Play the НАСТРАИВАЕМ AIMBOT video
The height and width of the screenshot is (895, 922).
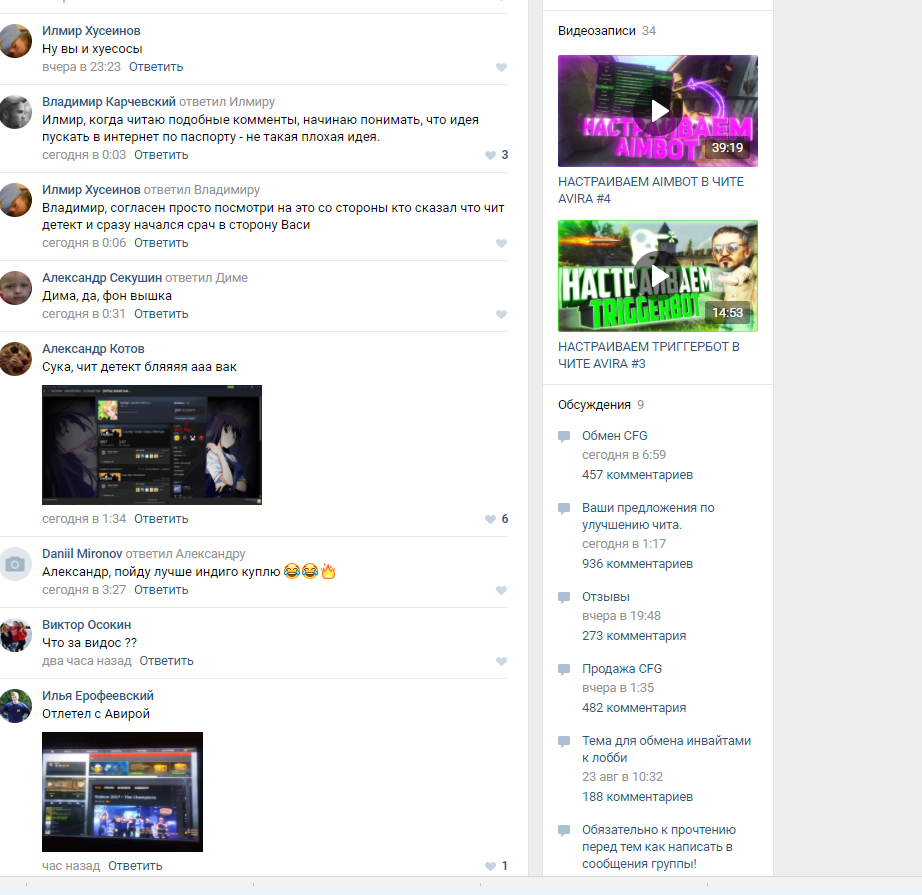(x=657, y=111)
